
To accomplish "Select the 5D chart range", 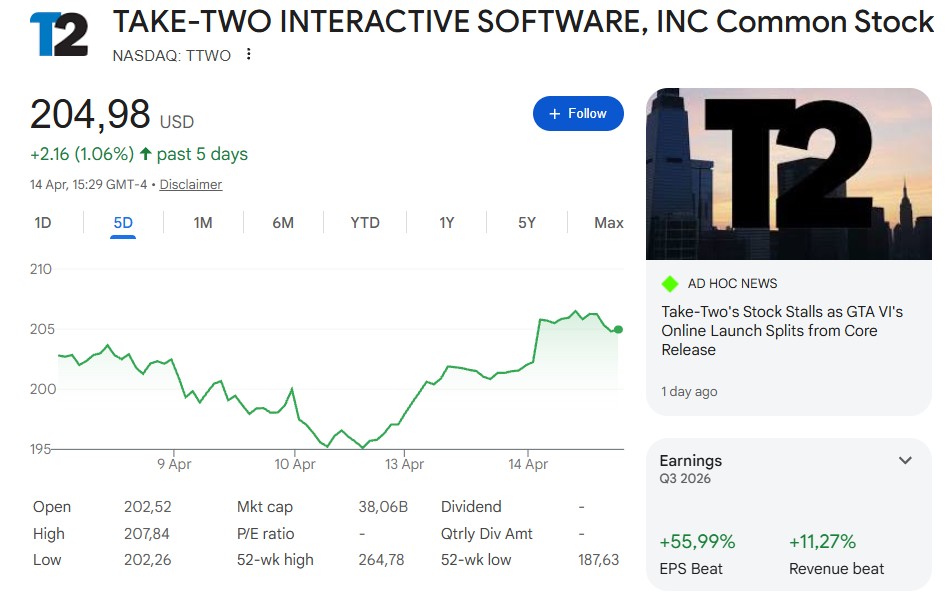I will click(x=123, y=223).
